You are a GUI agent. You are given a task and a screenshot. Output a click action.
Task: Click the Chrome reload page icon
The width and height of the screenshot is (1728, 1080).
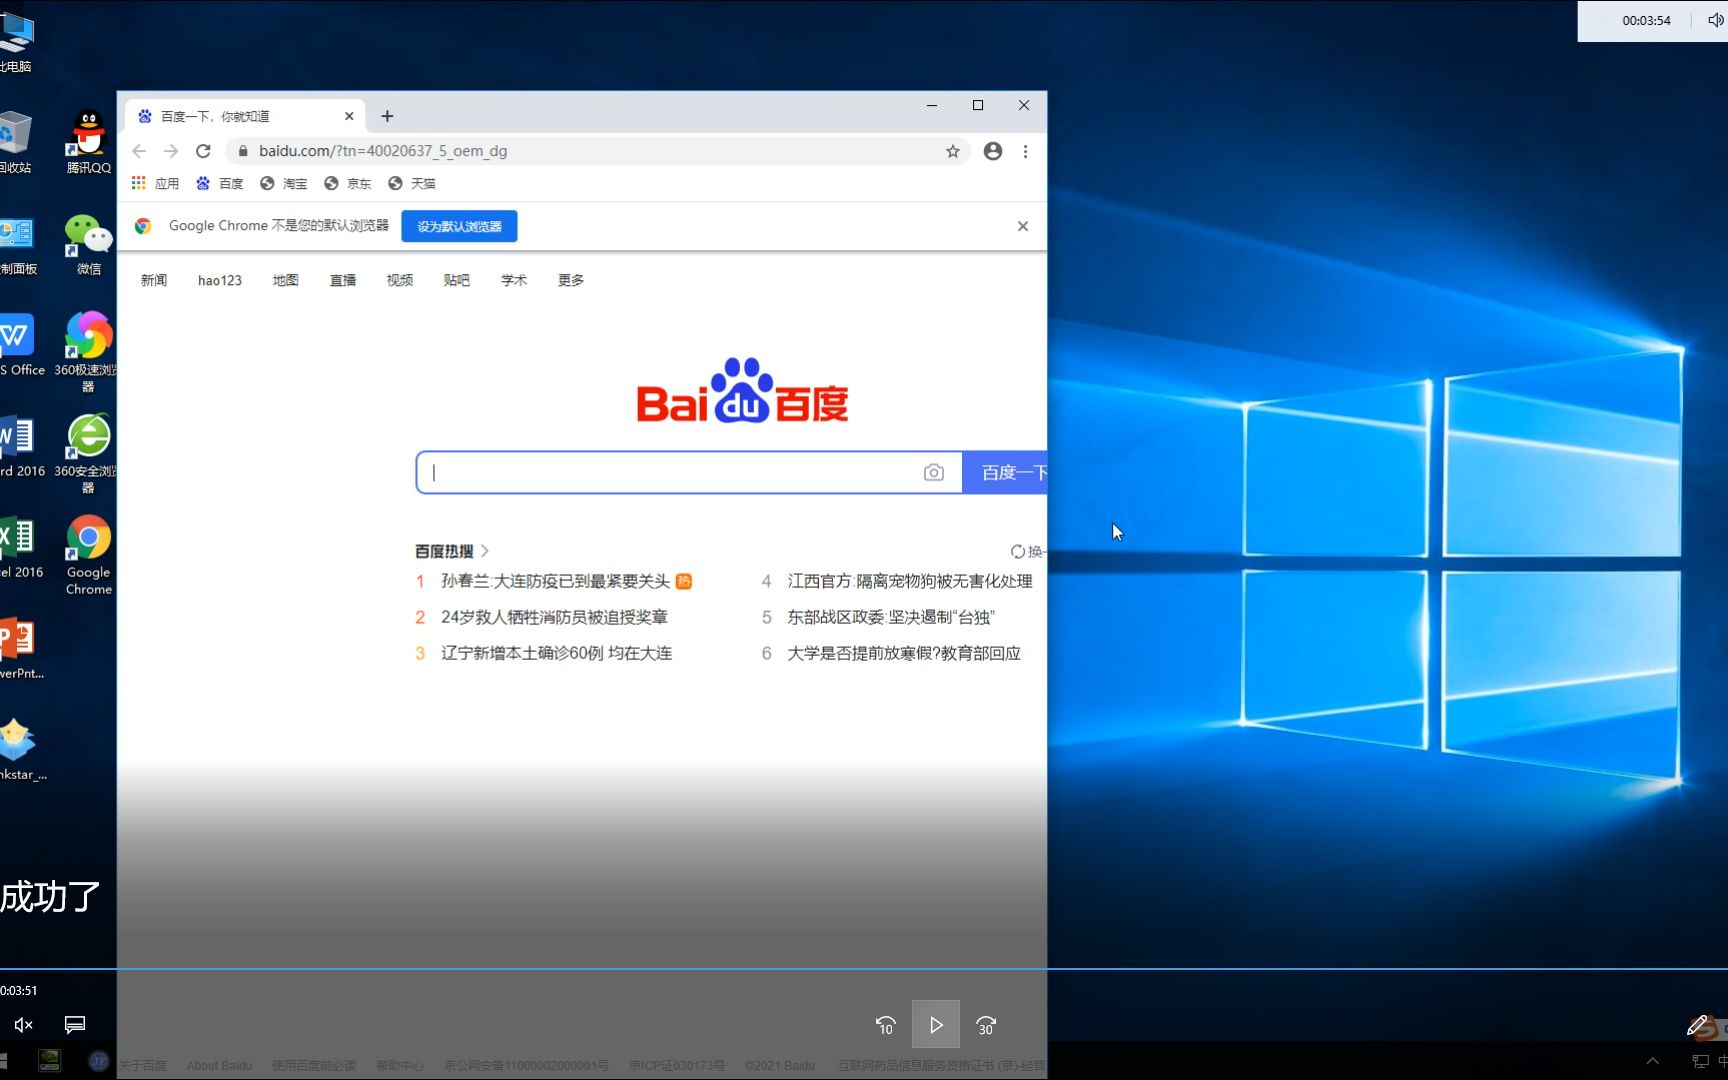pos(203,151)
